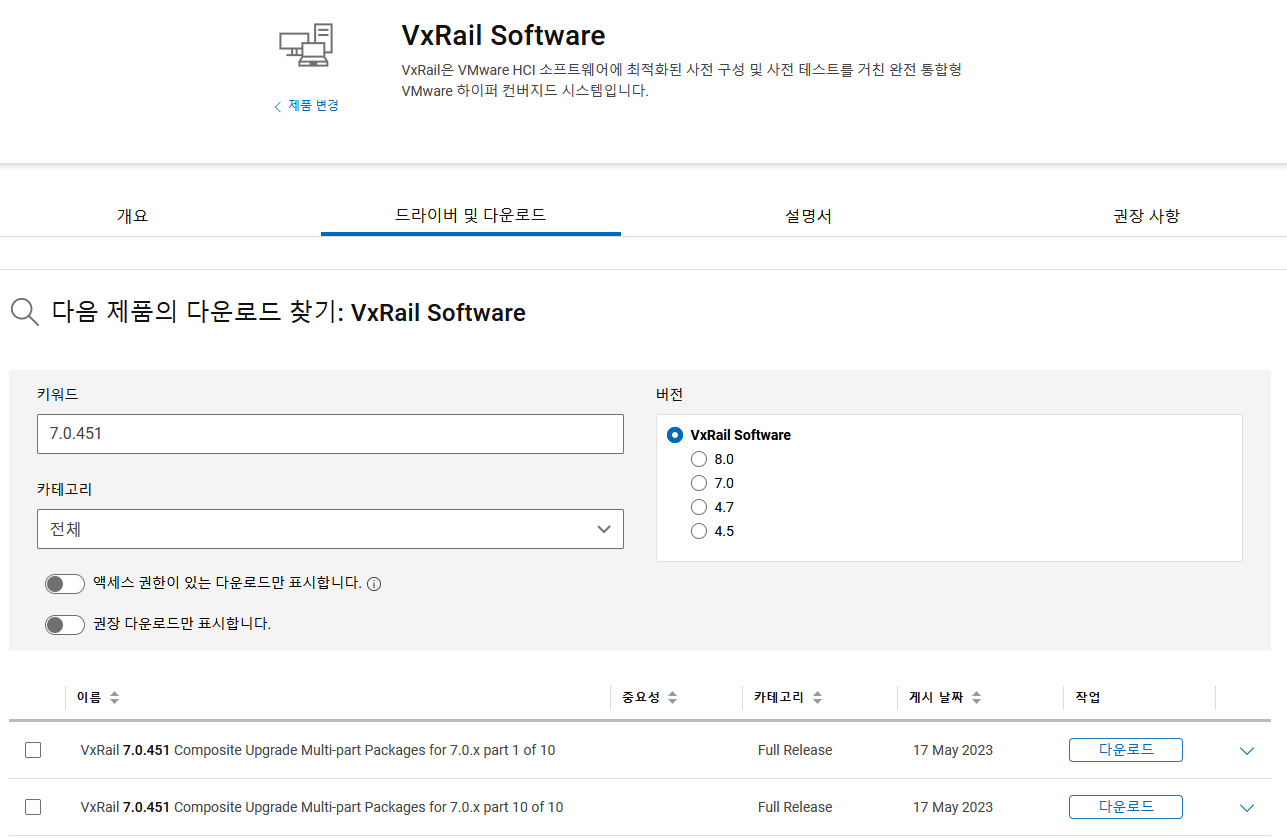The image size is (1287, 838).
Task: Sort by 중요성 column arrows
Action: 672,698
